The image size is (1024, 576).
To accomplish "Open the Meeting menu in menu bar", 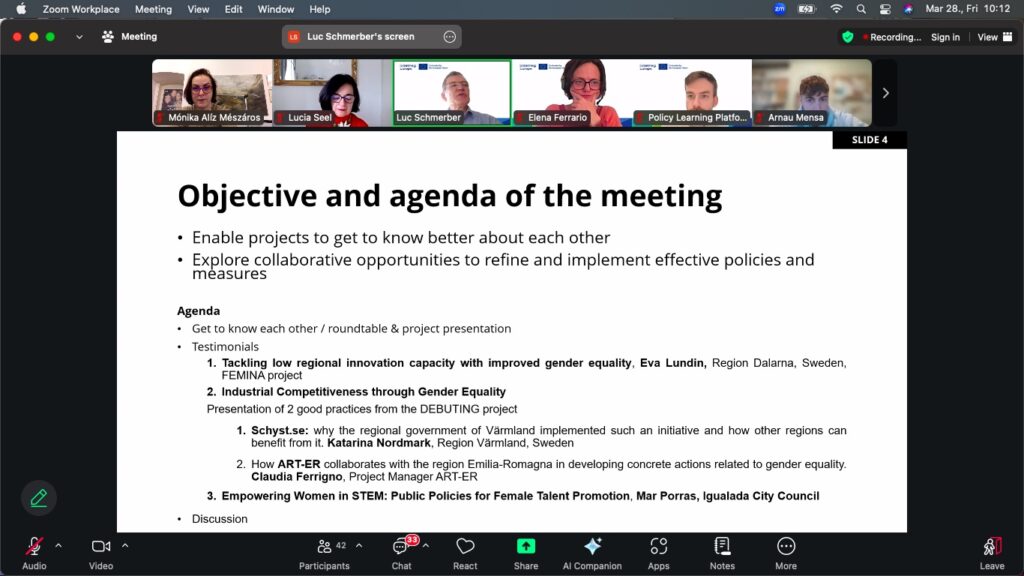I will pos(153,9).
